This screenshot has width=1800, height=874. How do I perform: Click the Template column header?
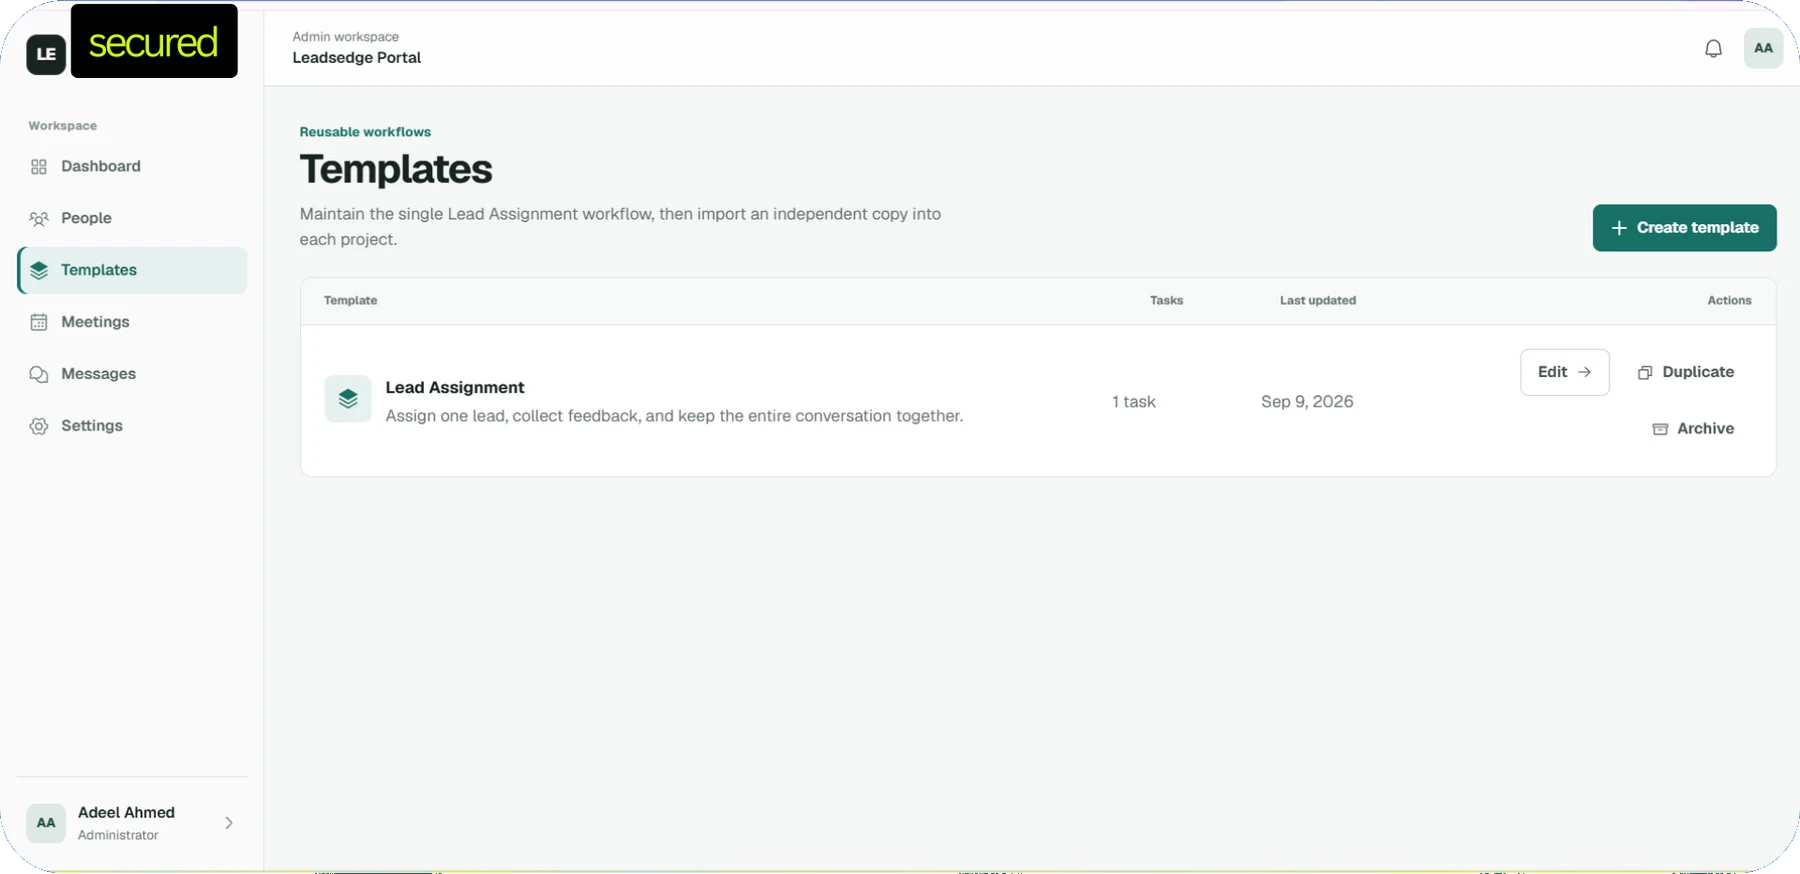[x=351, y=301]
